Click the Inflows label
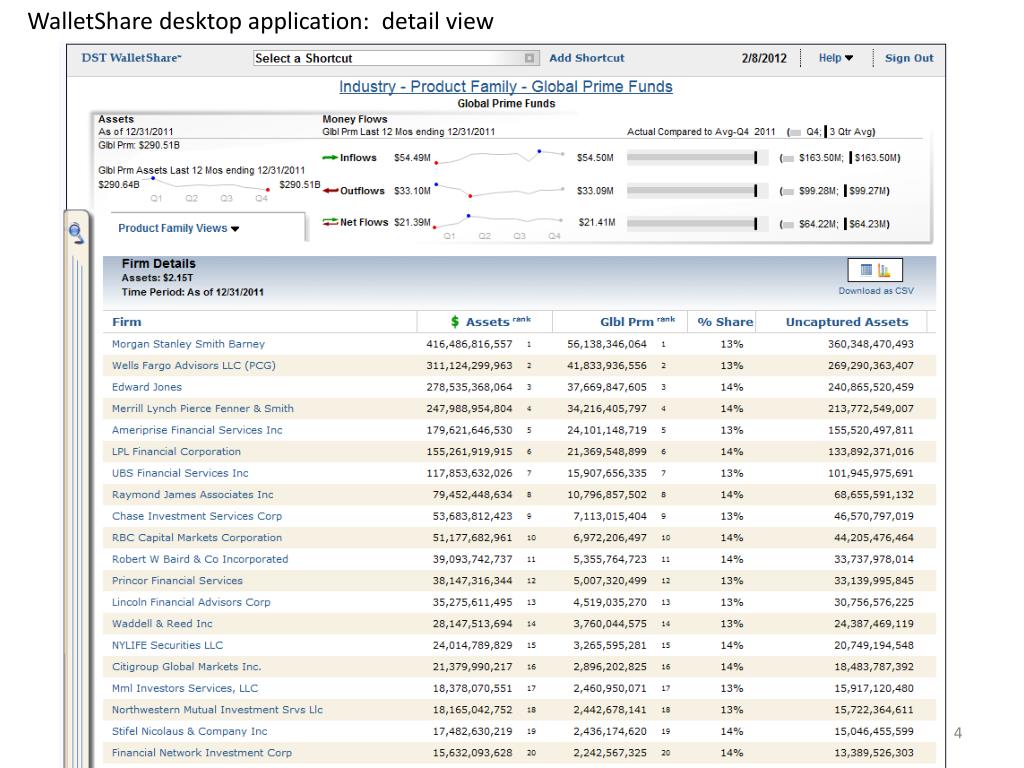 358,157
